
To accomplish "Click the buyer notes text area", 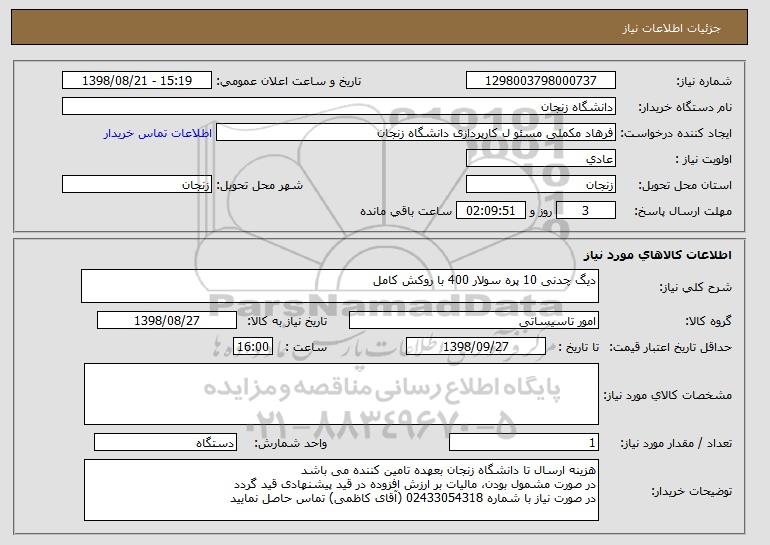I will (341, 490).
